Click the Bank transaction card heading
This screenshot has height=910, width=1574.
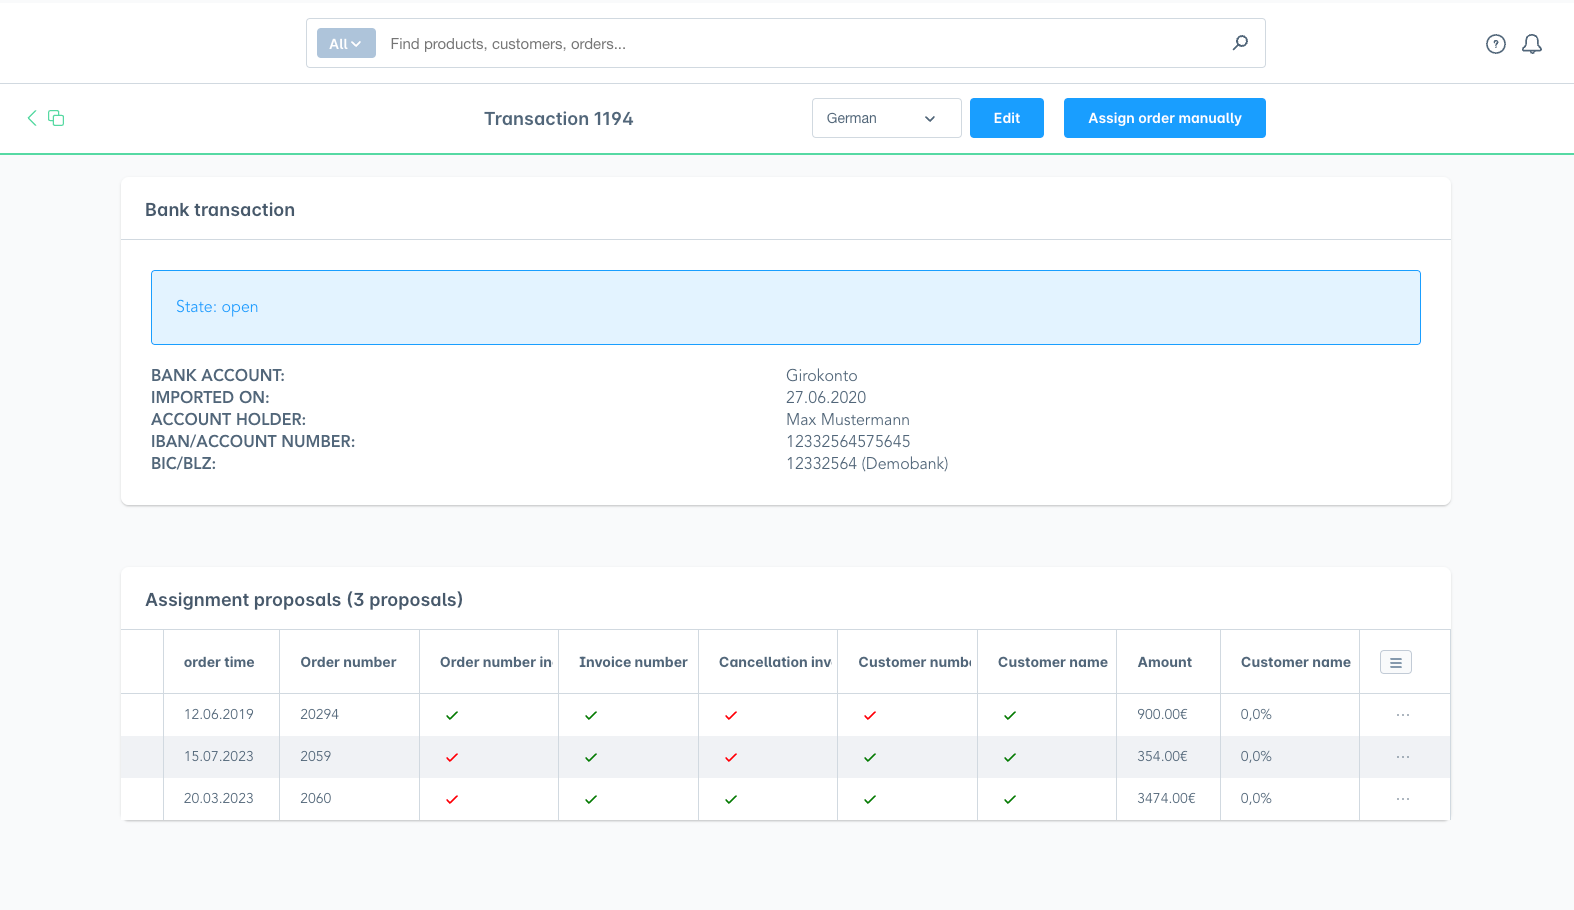[x=220, y=209]
